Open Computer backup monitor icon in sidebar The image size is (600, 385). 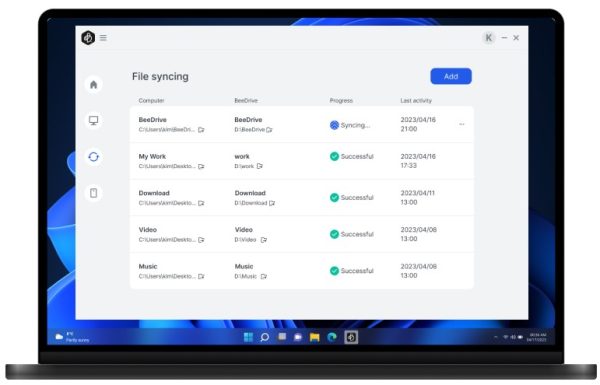pos(93,121)
